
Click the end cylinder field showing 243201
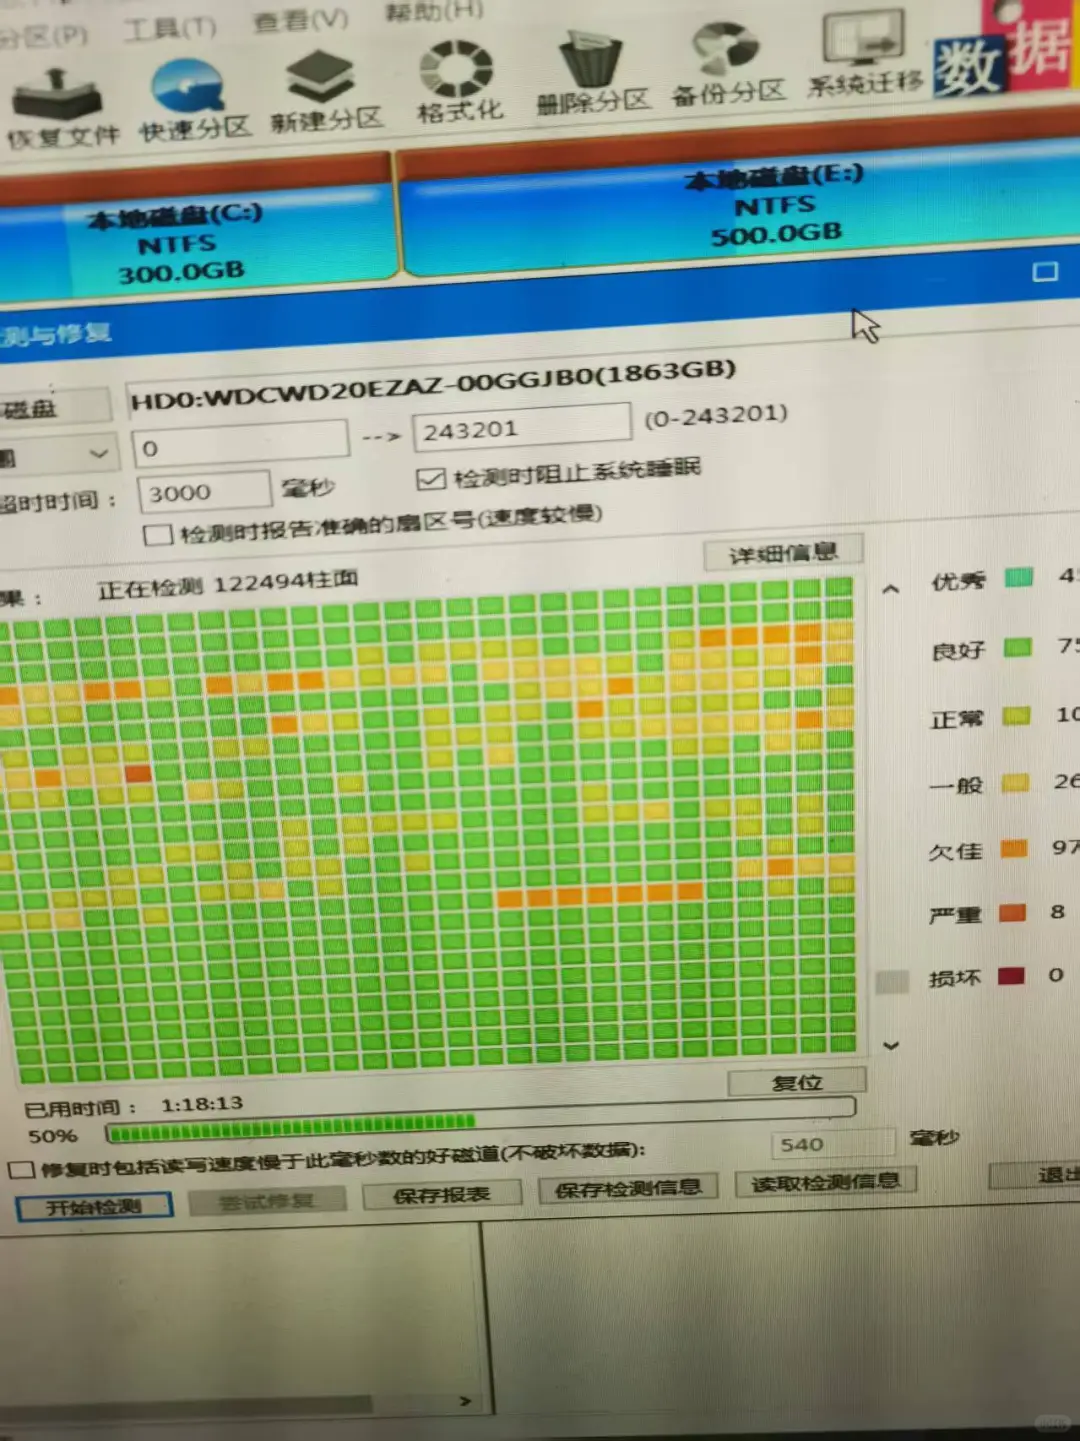(x=521, y=426)
